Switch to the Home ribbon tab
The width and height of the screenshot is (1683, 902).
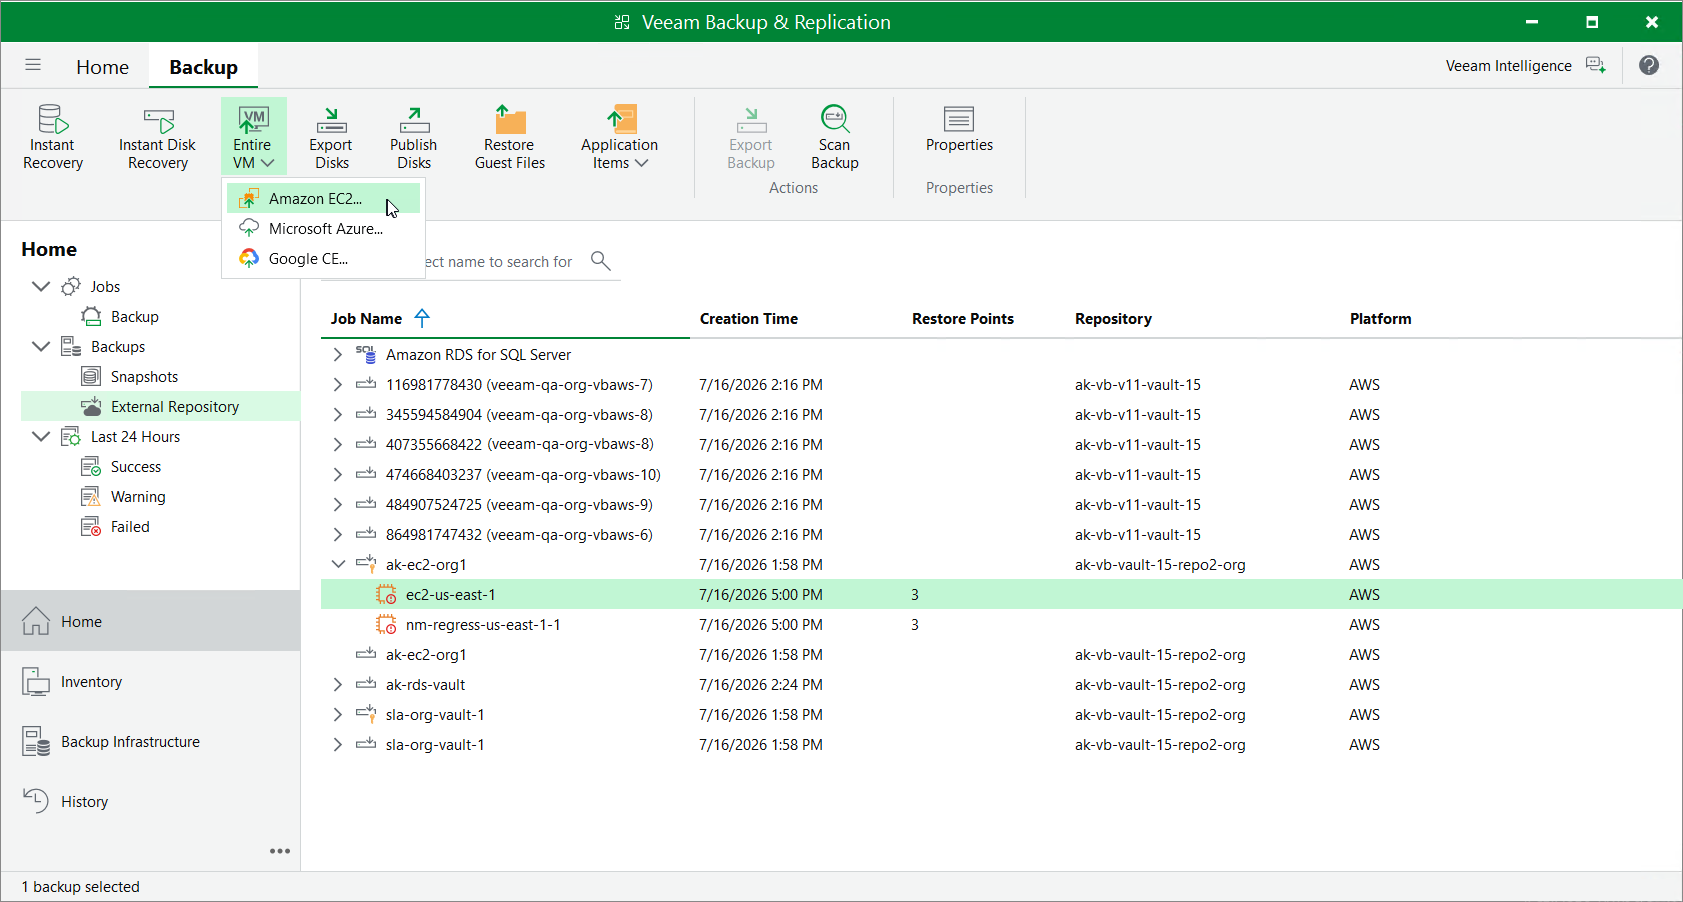102,67
